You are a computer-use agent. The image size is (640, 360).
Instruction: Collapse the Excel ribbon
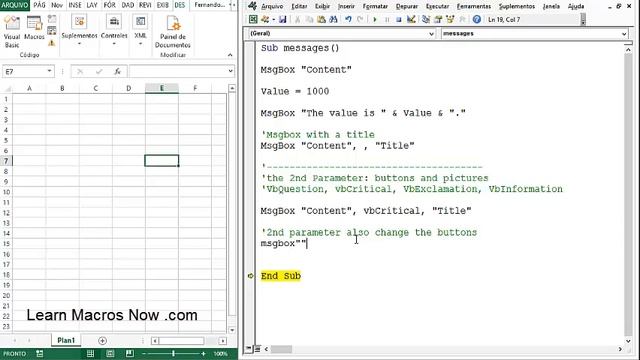230,55
